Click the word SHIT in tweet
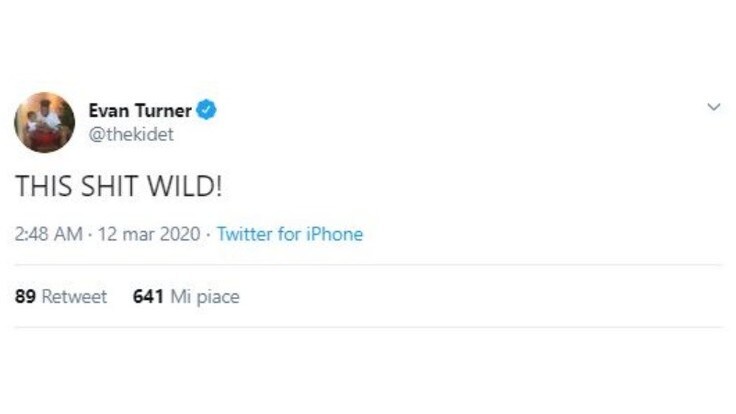 pyautogui.click(x=109, y=186)
